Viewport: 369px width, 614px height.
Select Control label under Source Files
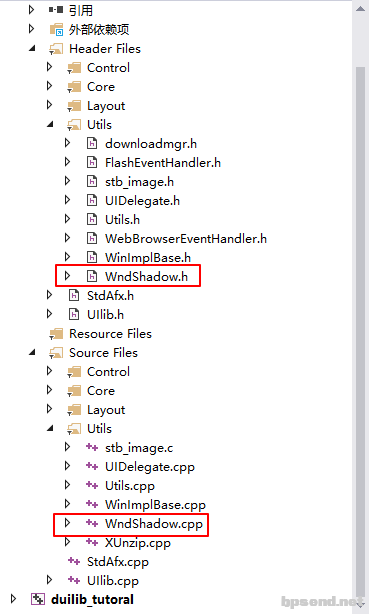click(x=109, y=372)
